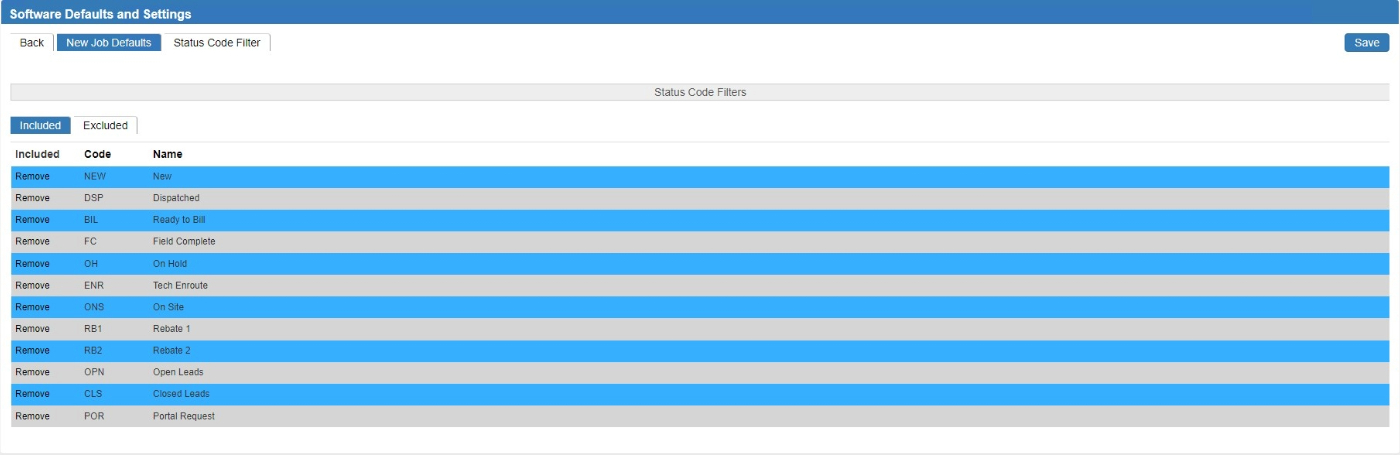Remove the Rebate 1 status
This screenshot has height=455, width=1400.
(x=33, y=329)
